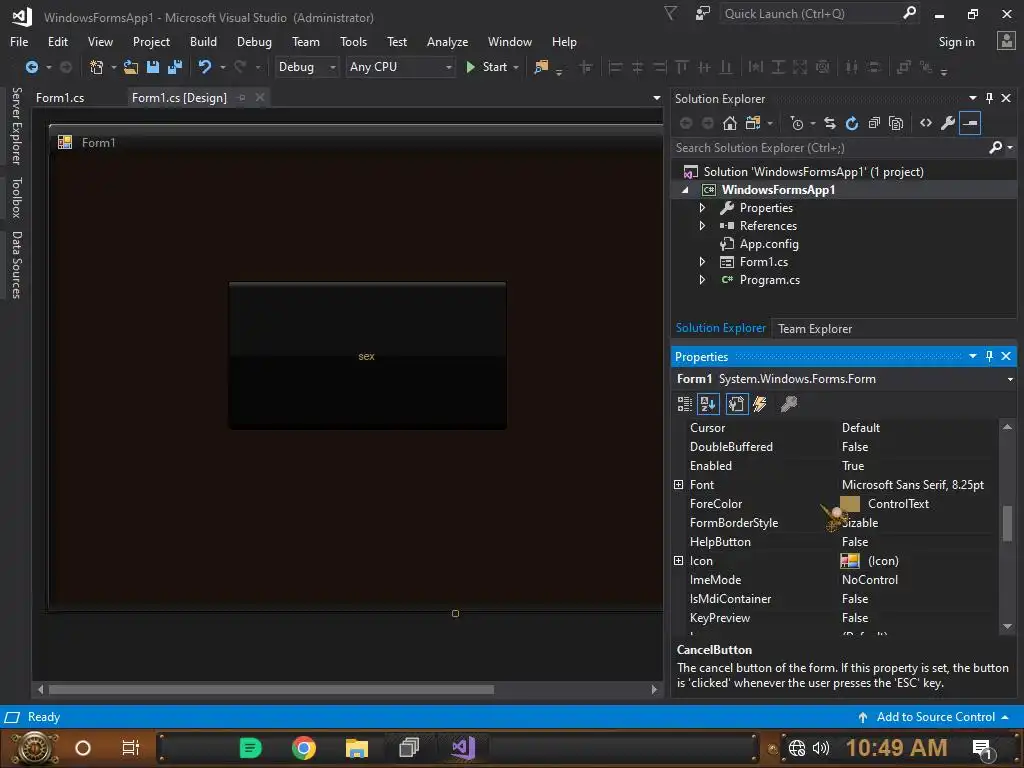
Task: Open the Start button dropdown arrow
Action: click(516, 67)
